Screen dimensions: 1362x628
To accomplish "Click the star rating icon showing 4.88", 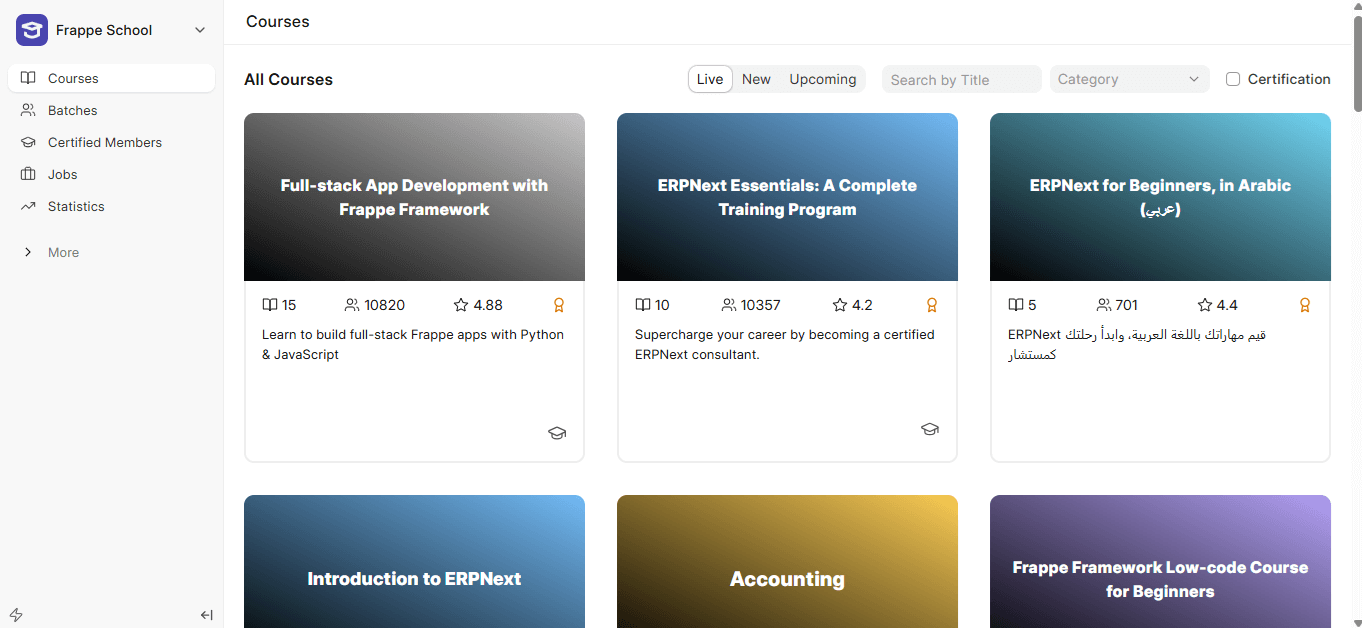I will tap(461, 305).
